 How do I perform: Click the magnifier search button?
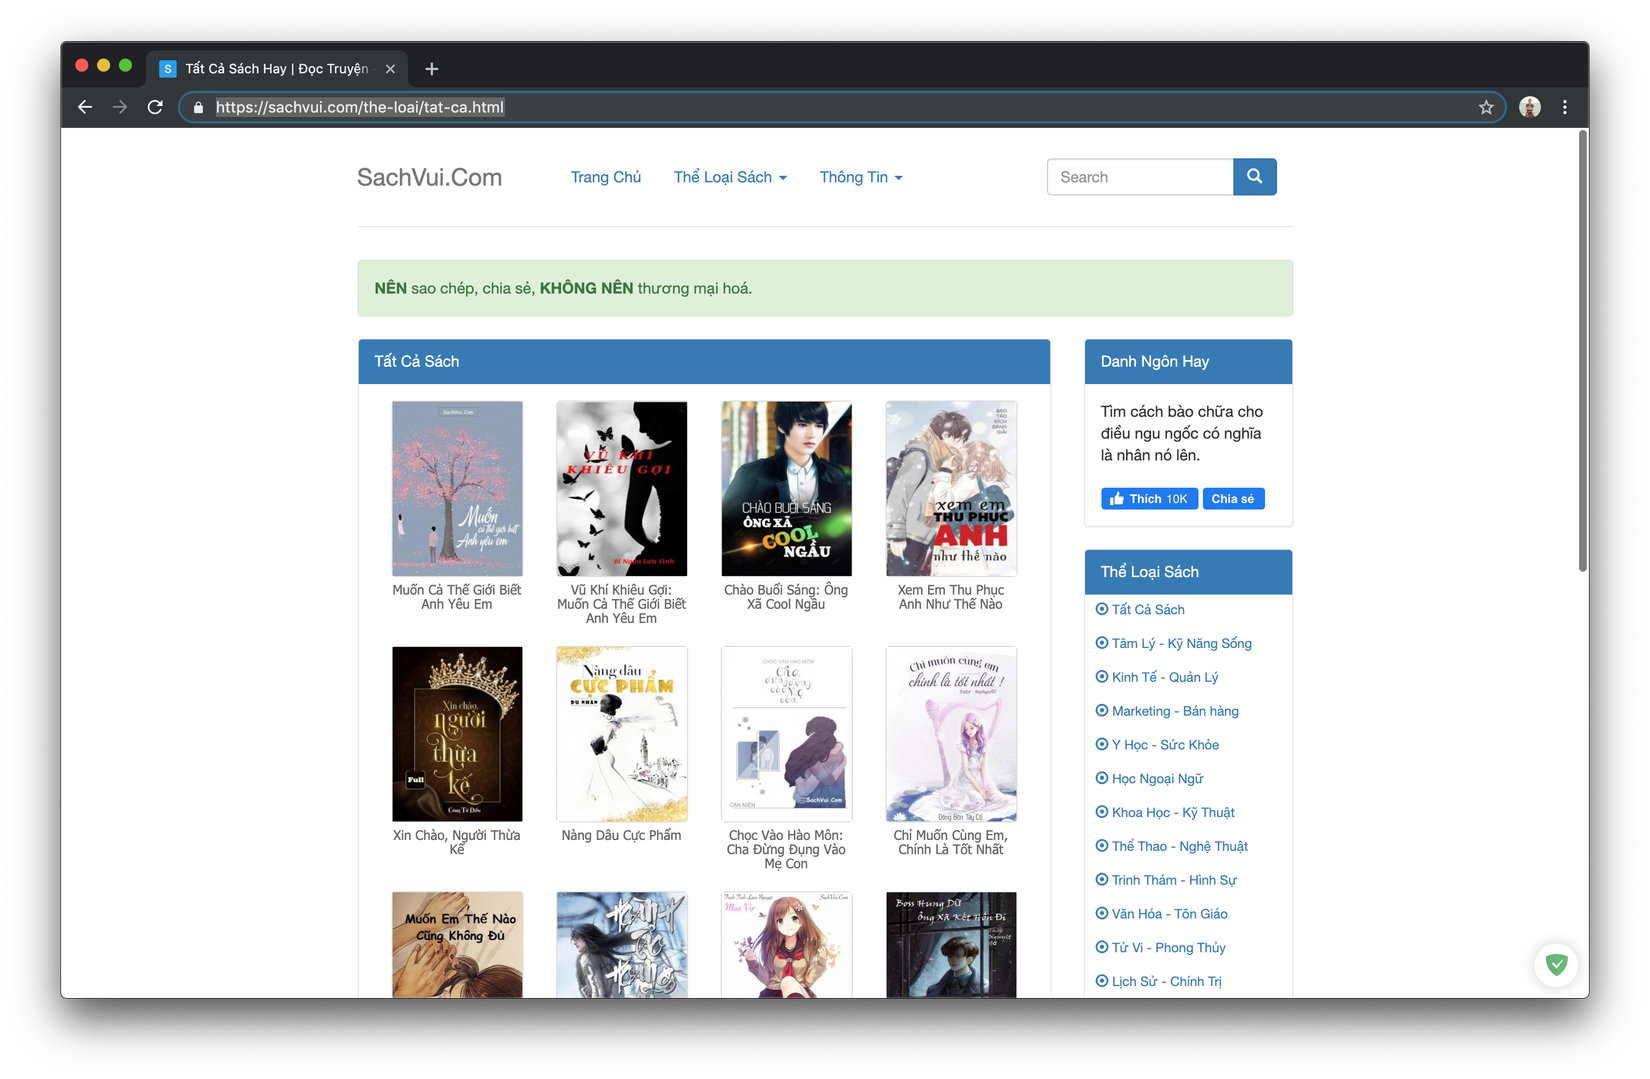point(1254,177)
